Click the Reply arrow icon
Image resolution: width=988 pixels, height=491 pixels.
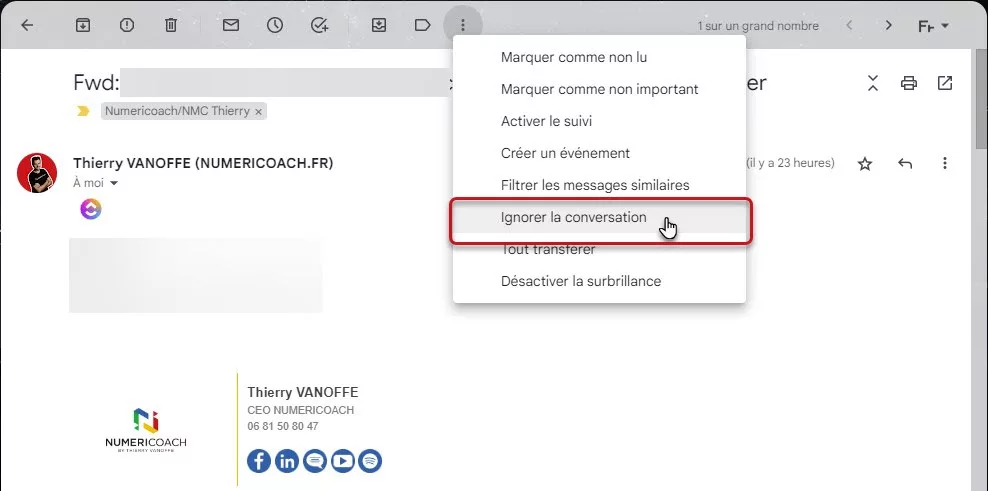tap(905, 163)
